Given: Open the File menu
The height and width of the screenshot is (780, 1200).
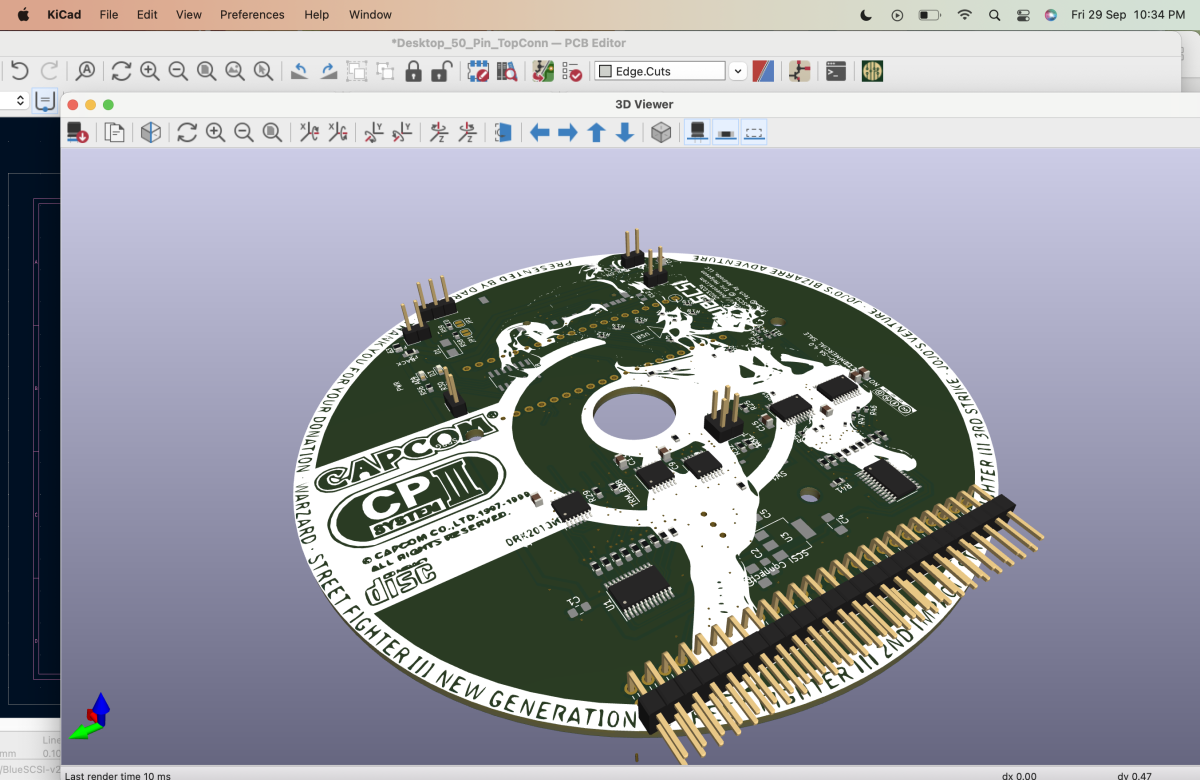Looking at the screenshot, I should 109,15.
